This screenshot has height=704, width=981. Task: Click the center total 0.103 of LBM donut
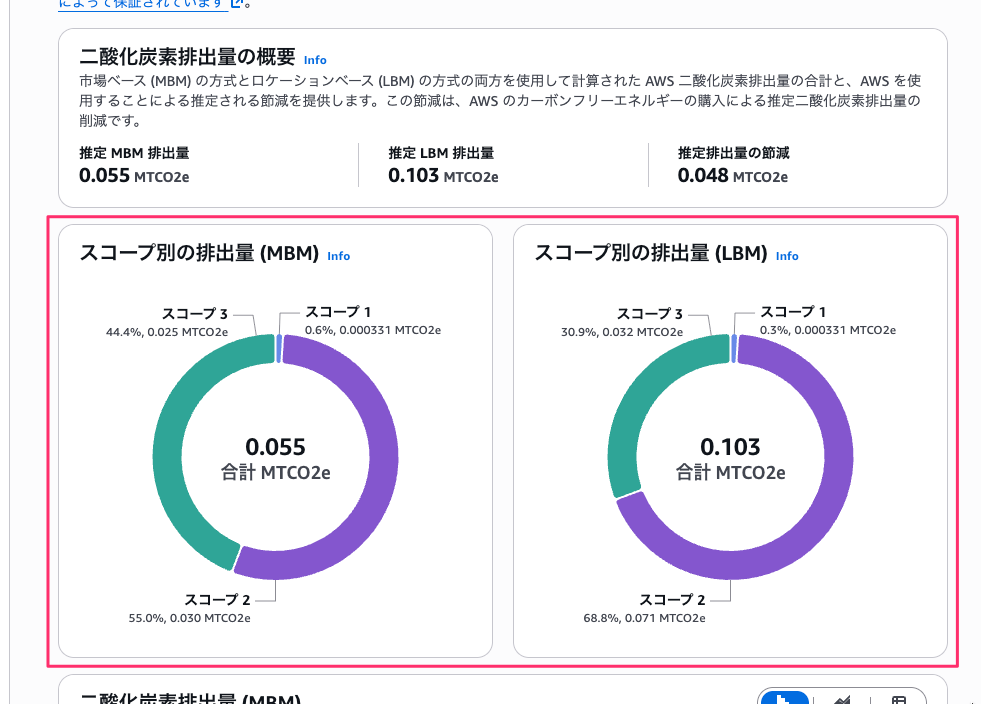[729, 447]
